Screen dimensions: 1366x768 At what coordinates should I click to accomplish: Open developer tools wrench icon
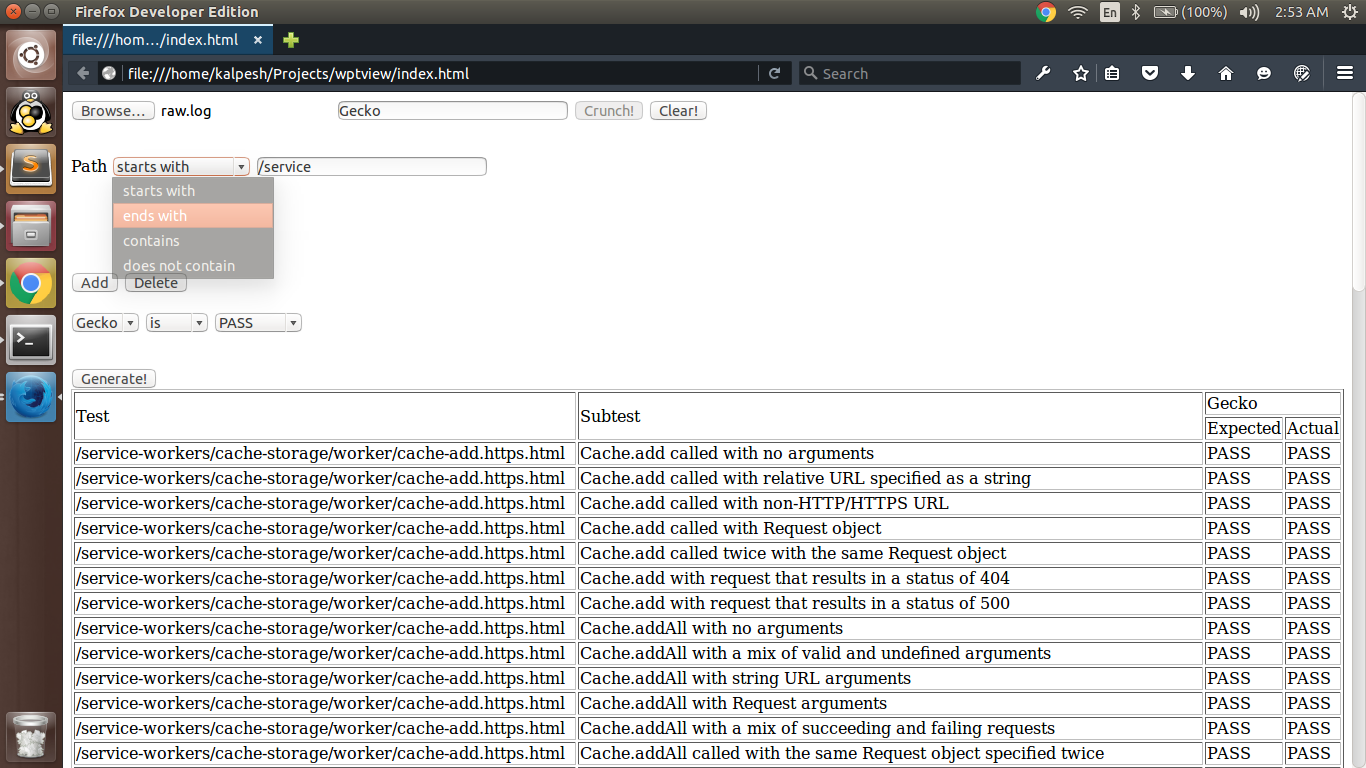pyautogui.click(x=1043, y=73)
